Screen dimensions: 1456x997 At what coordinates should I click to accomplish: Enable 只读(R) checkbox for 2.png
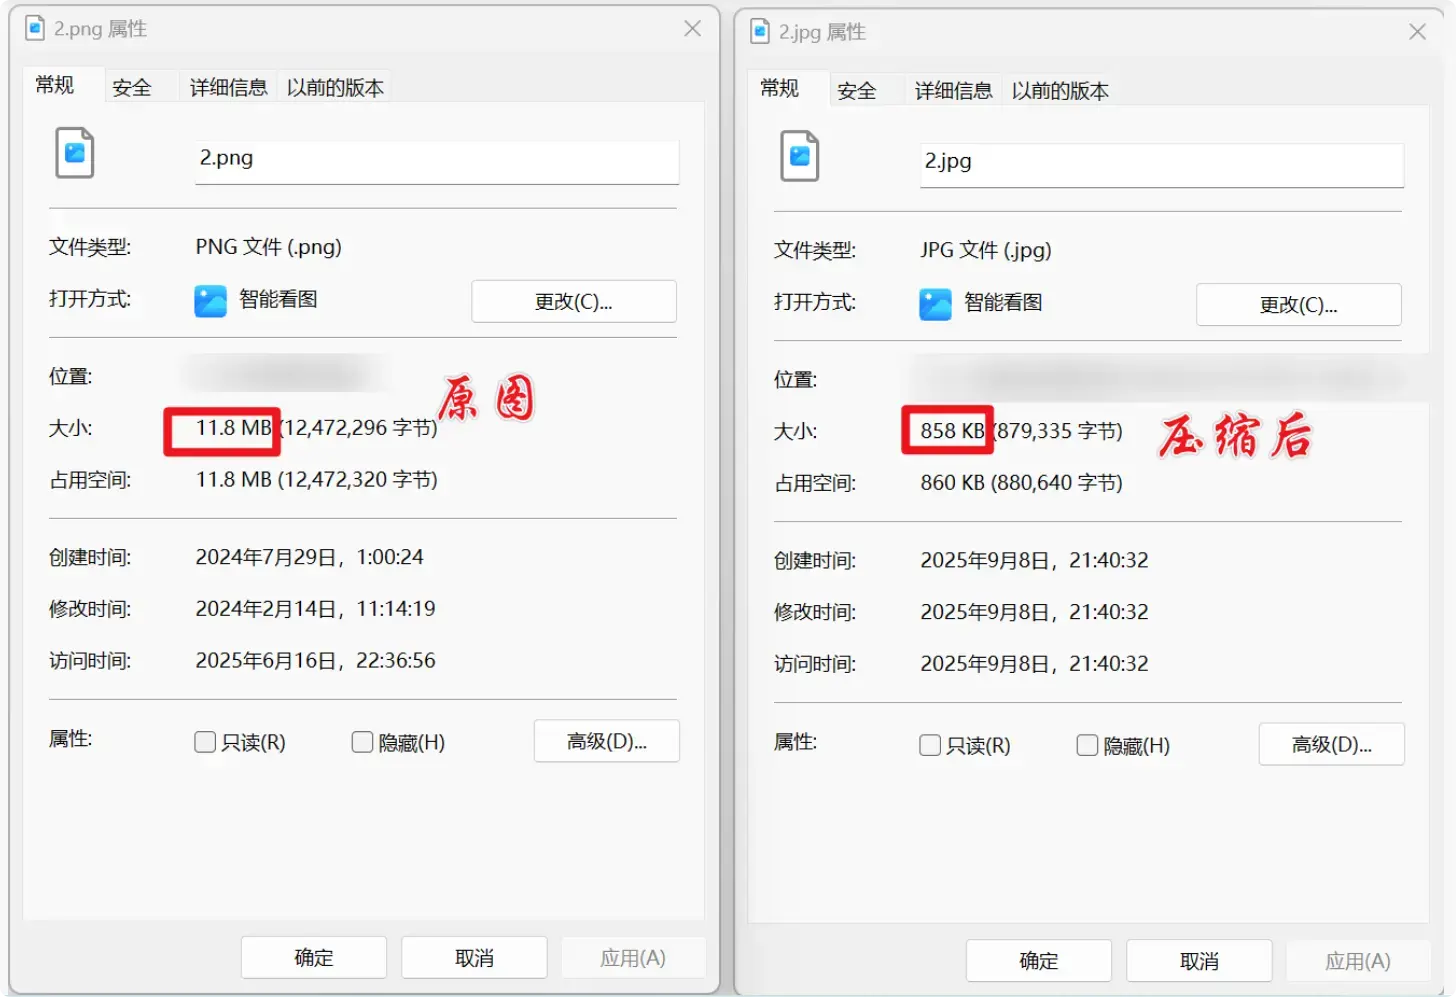click(204, 742)
